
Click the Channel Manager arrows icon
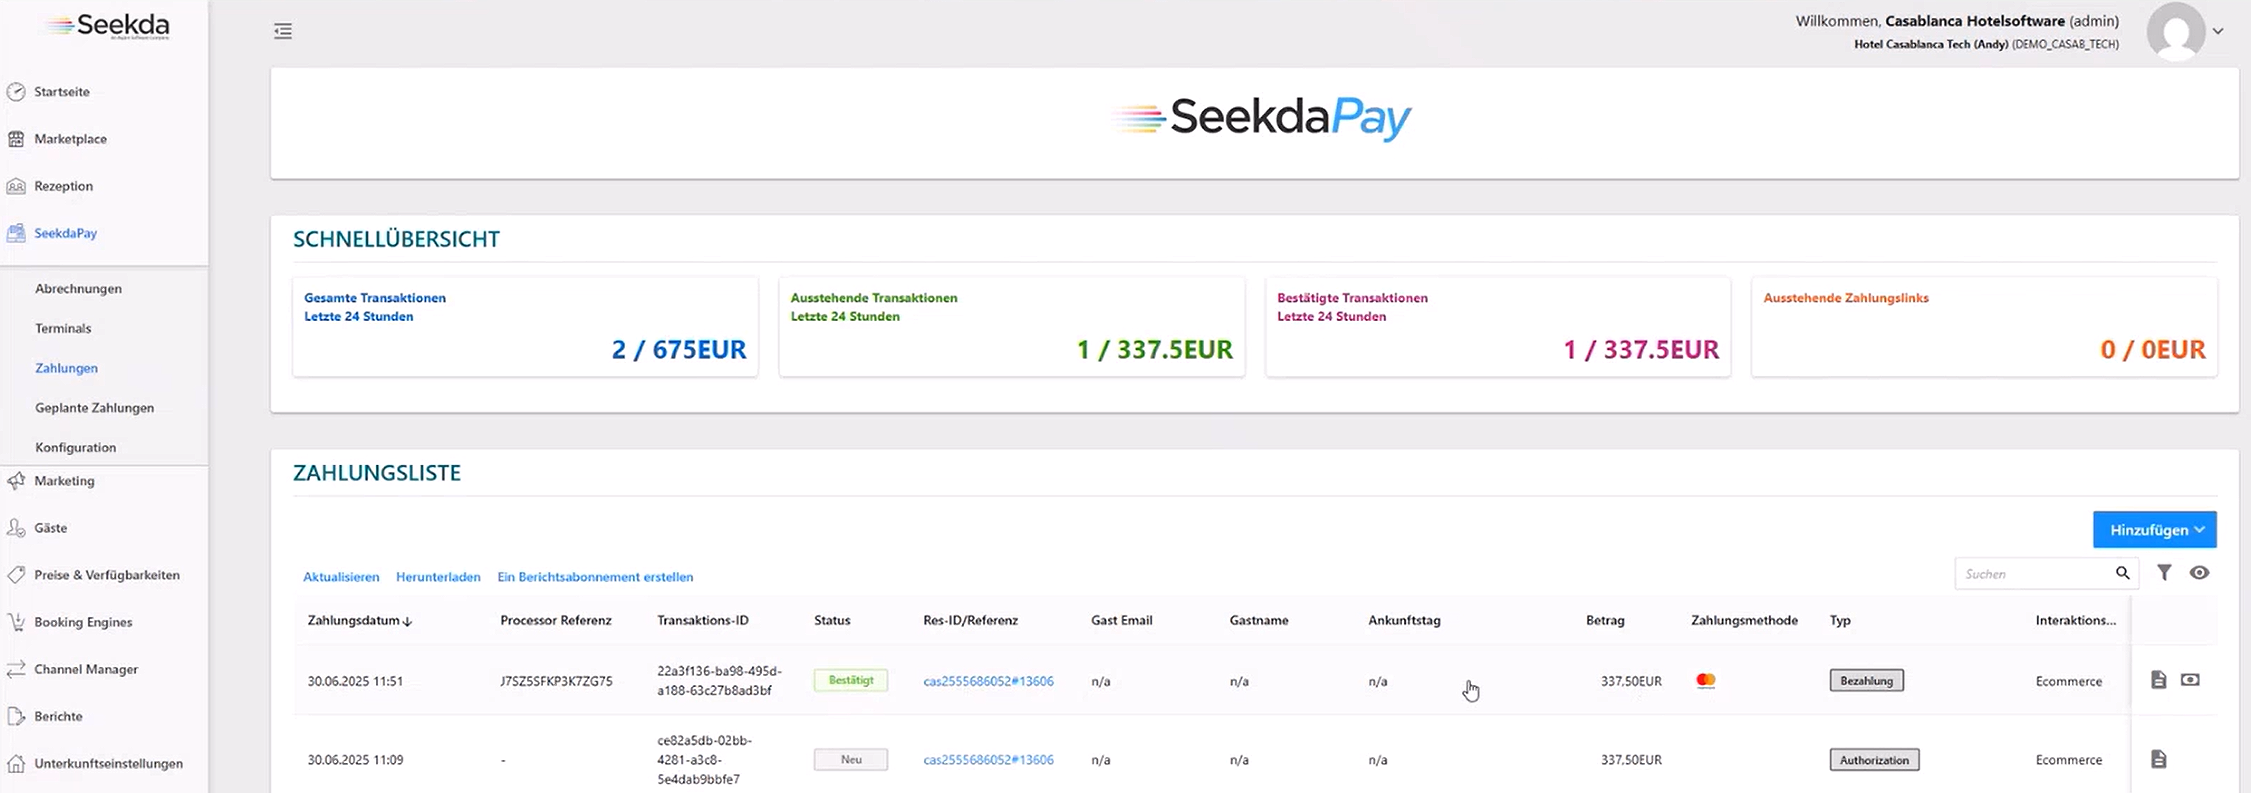[16, 669]
